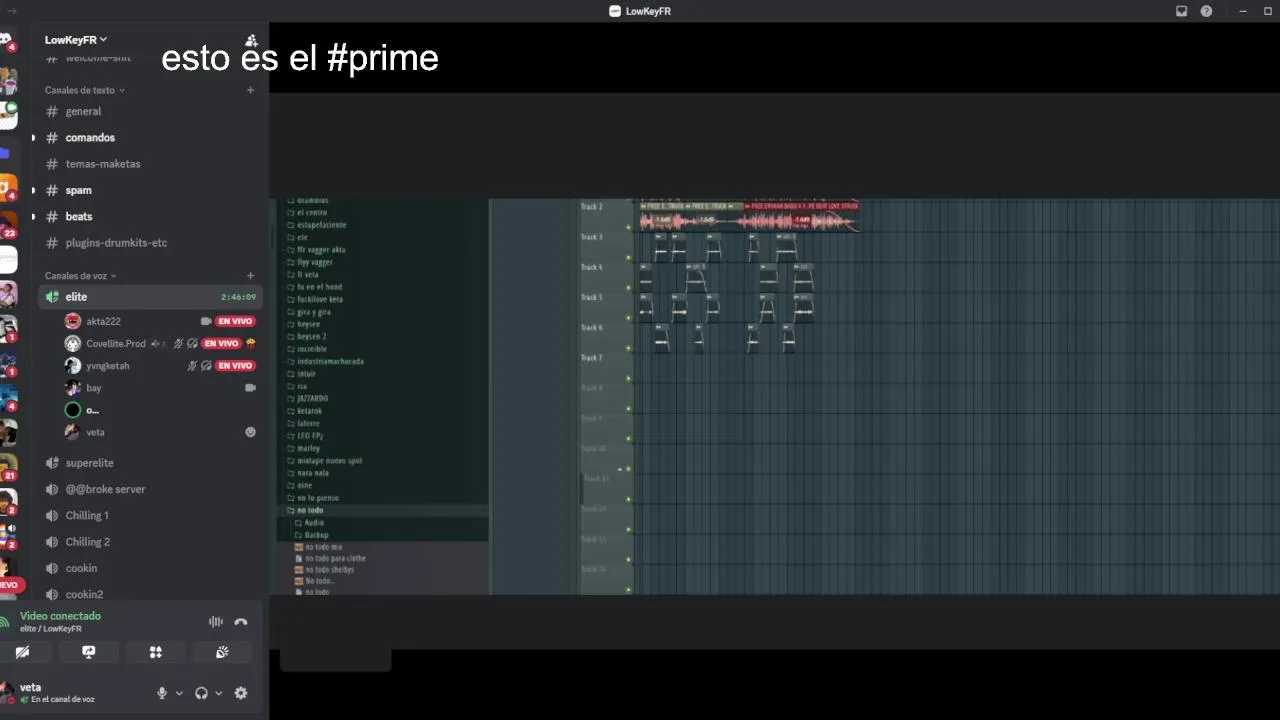1280x720 pixels.
Task: Click akta222's avatar in voice list
Action: 72,321
